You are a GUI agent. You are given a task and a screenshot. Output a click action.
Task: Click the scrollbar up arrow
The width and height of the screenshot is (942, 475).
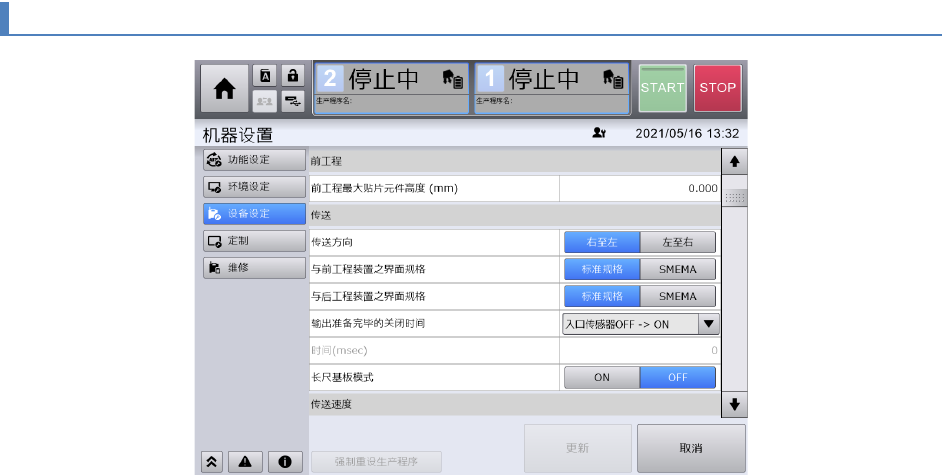[x=734, y=162]
